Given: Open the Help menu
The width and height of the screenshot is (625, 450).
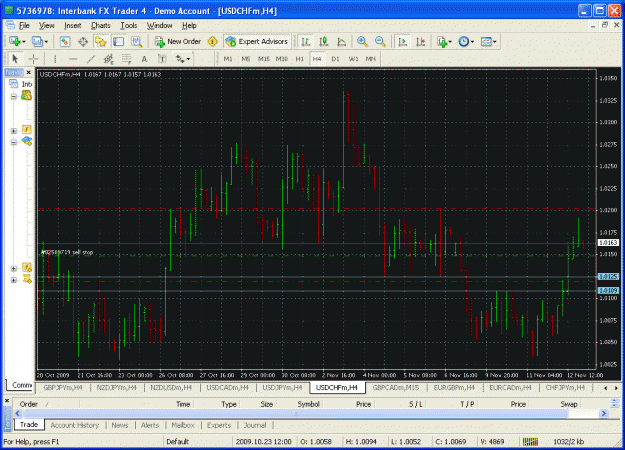Looking at the screenshot, I should coord(189,26).
